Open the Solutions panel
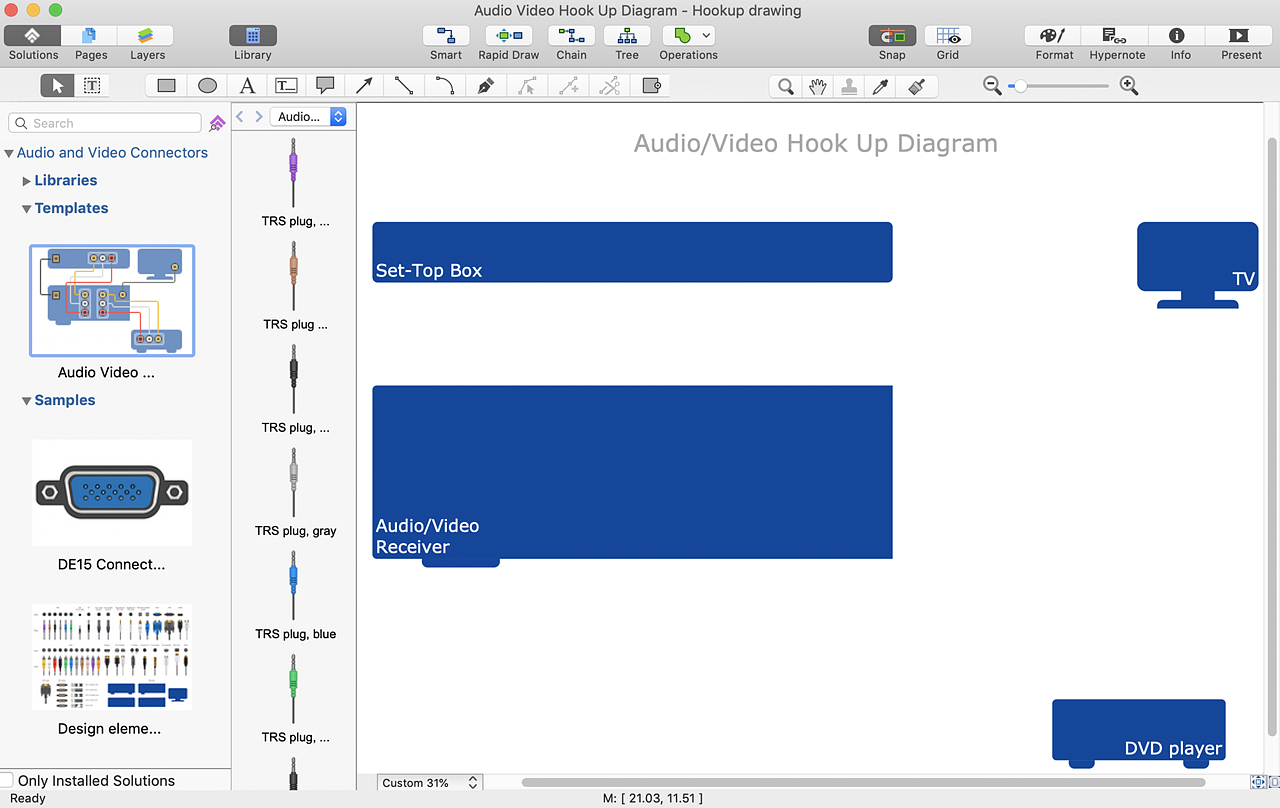Viewport: 1280px width, 808px height. 33,36
